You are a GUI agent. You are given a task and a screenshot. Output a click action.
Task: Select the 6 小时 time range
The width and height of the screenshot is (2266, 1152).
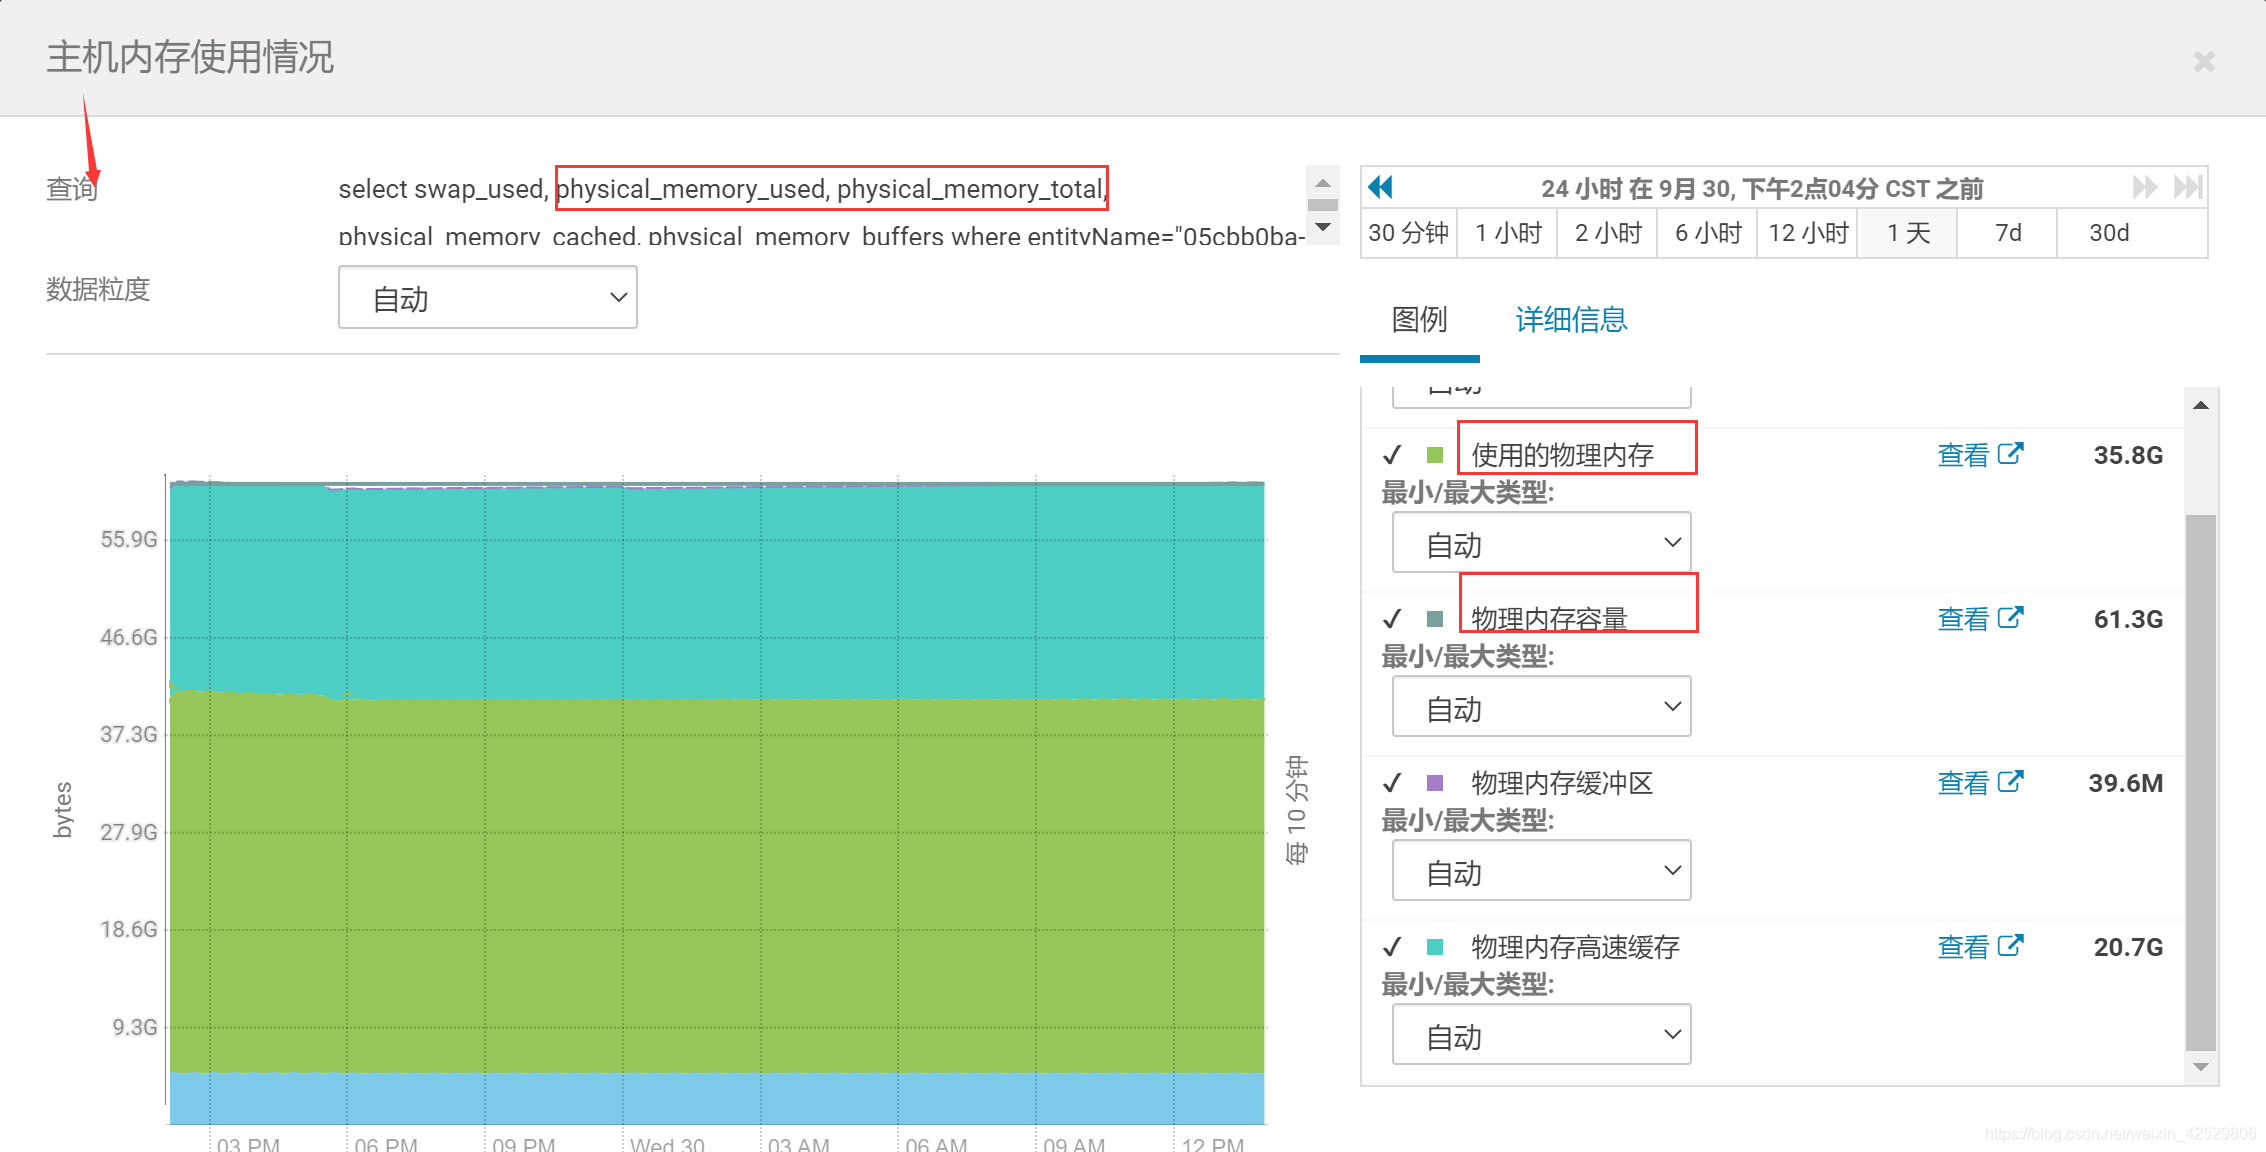point(1708,233)
